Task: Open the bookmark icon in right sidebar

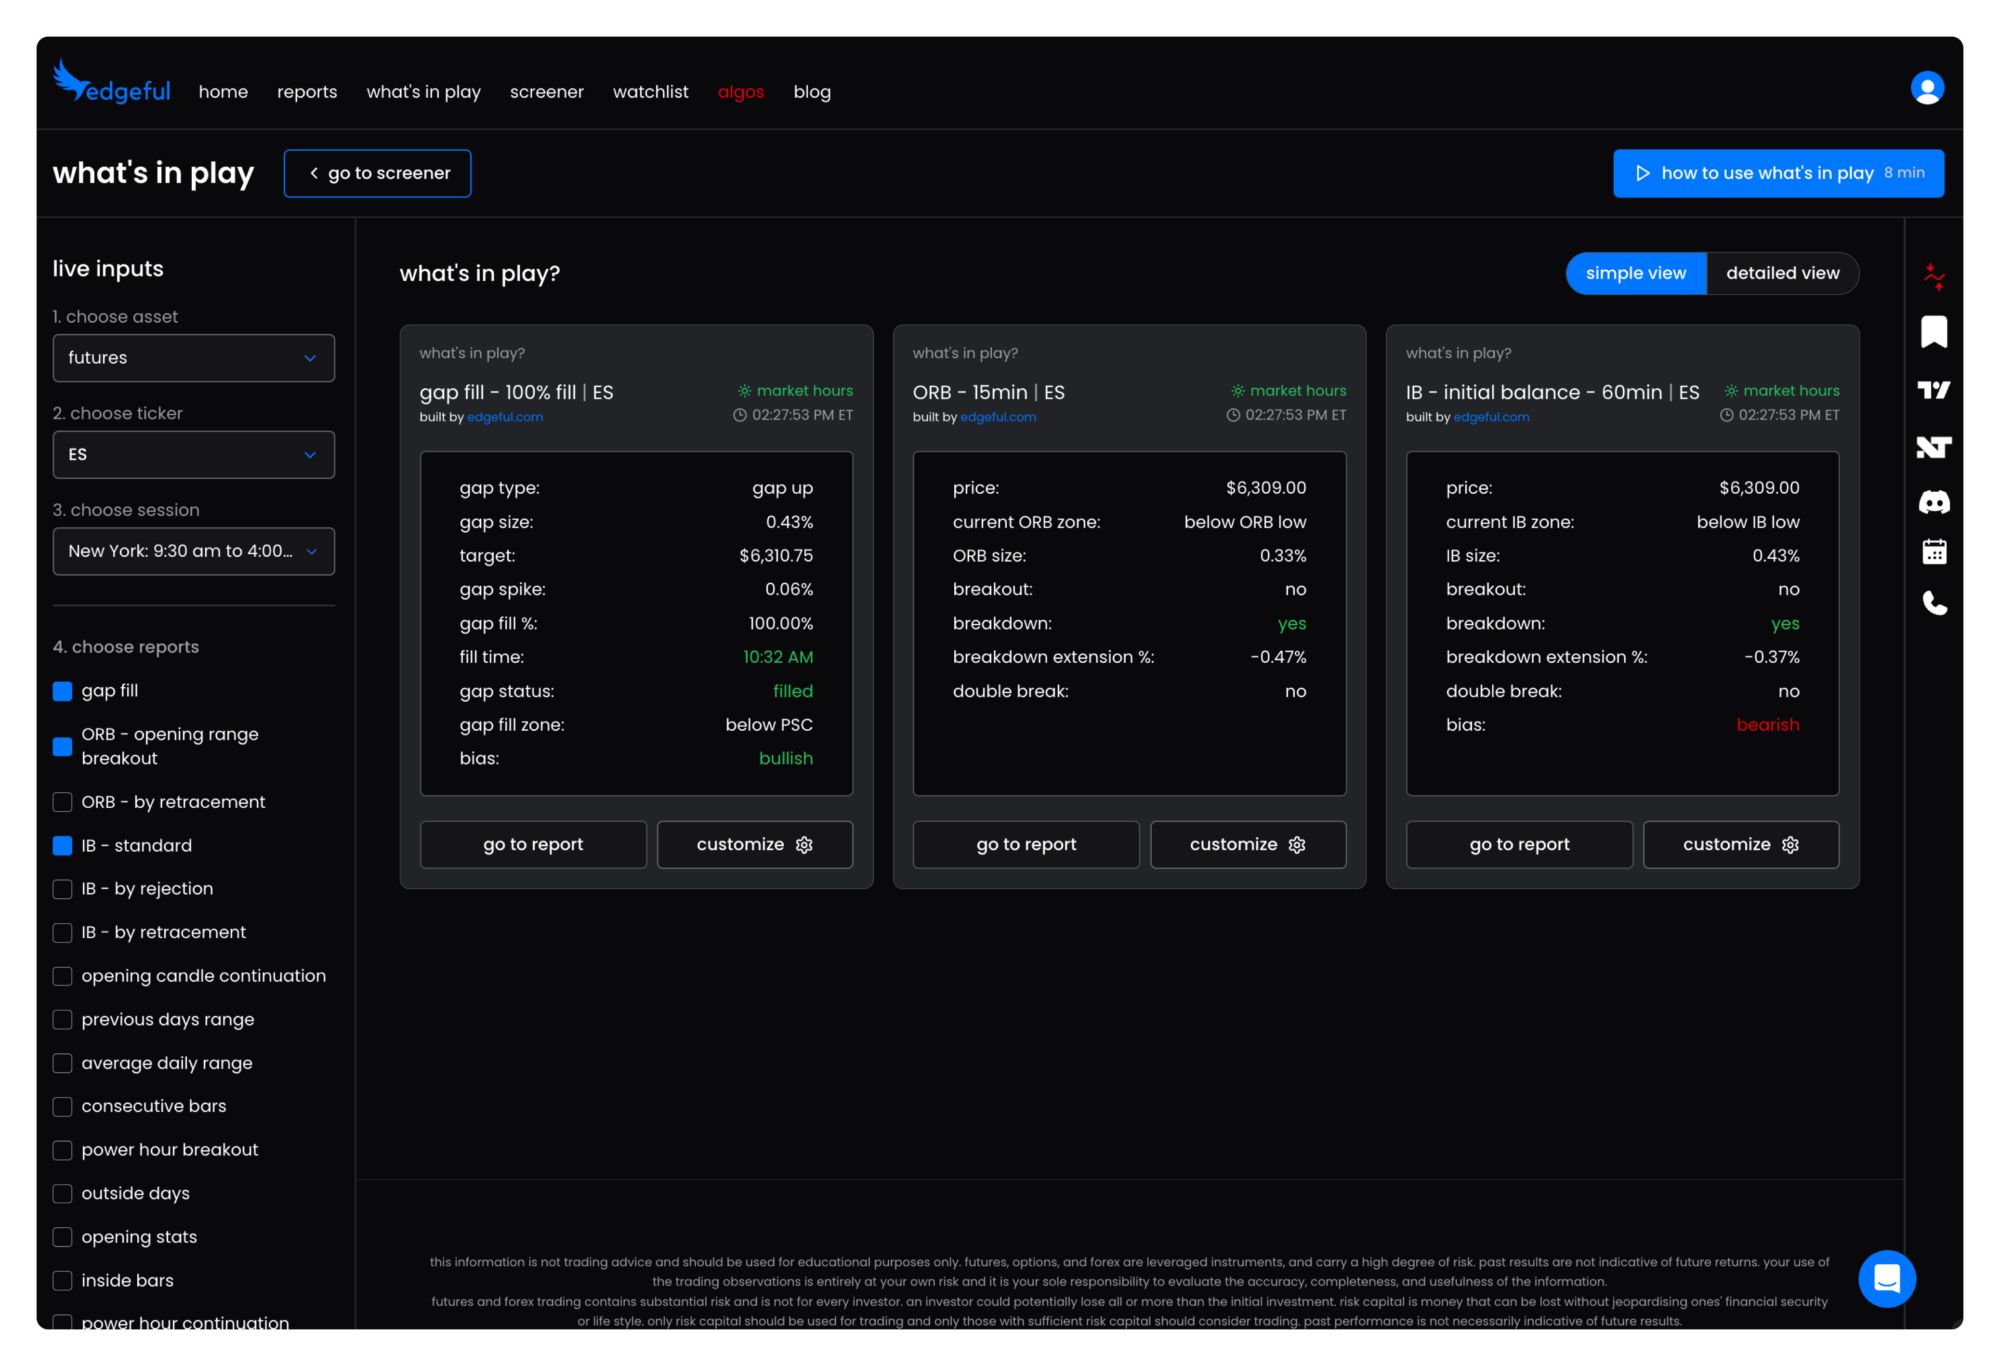Action: [x=1934, y=331]
